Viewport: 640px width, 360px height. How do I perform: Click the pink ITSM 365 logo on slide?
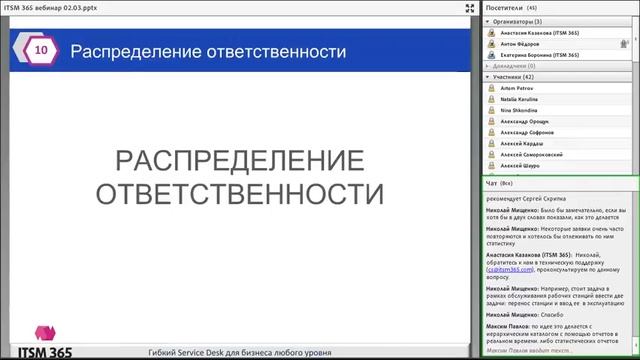click(45, 333)
